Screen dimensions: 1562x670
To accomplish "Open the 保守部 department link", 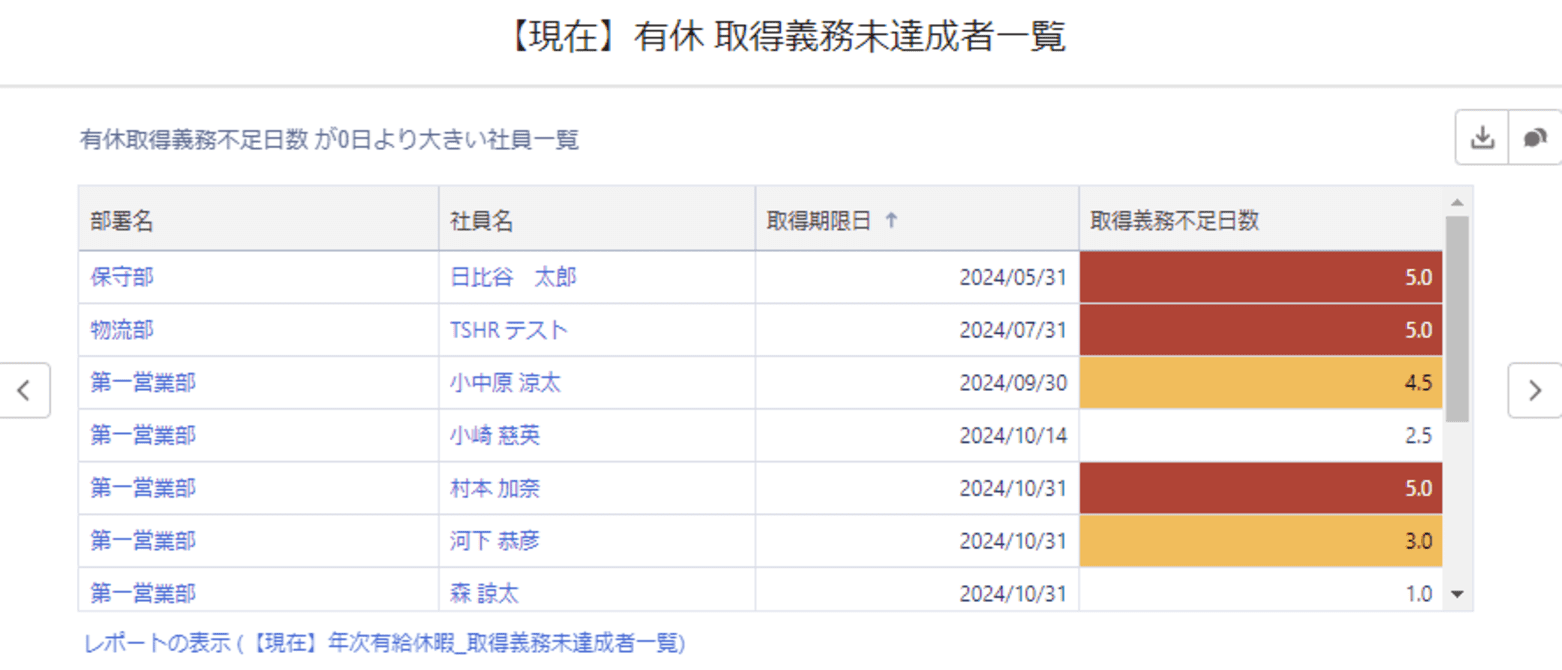I will point(122,277).
